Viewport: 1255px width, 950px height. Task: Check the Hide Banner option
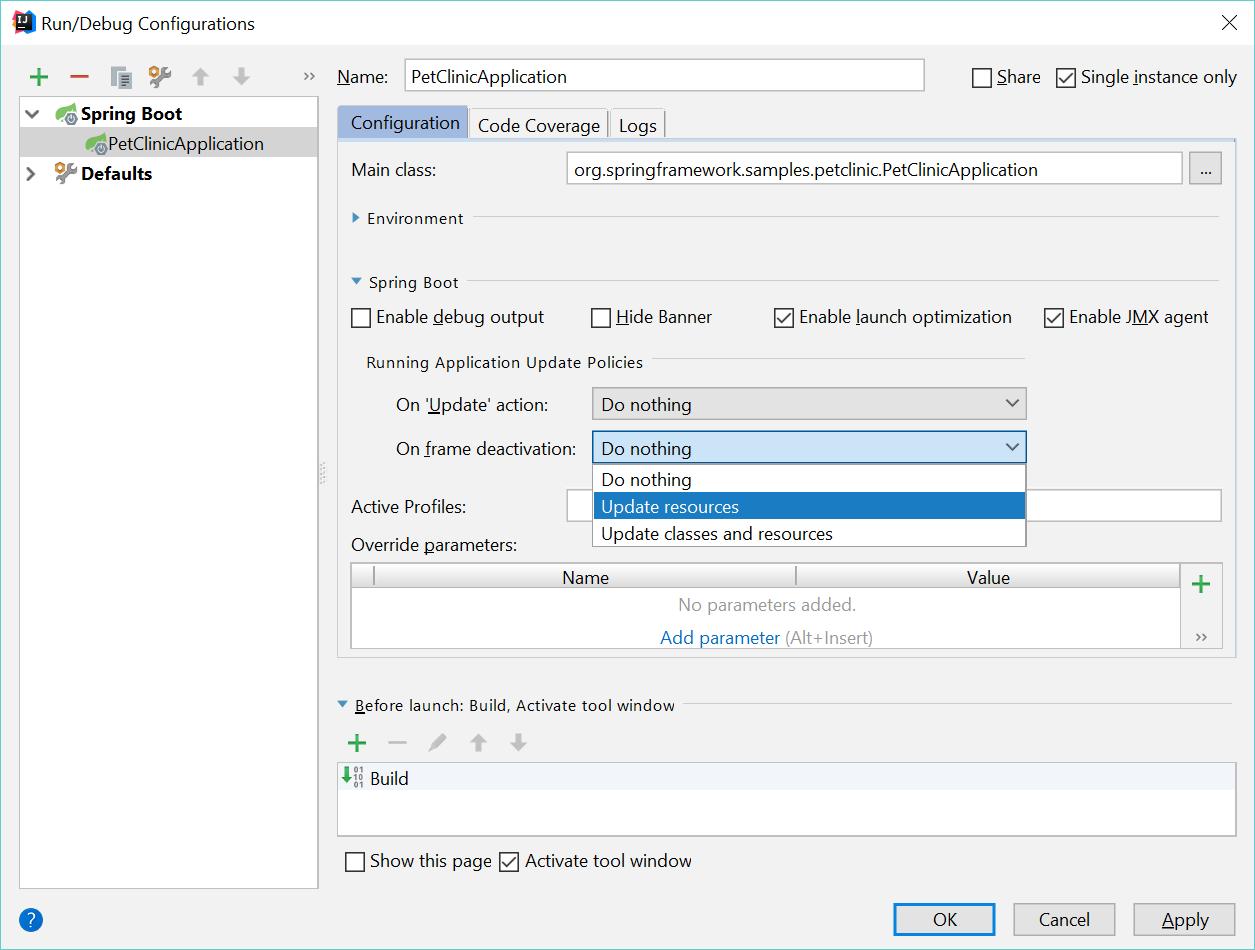click(601, 318)
